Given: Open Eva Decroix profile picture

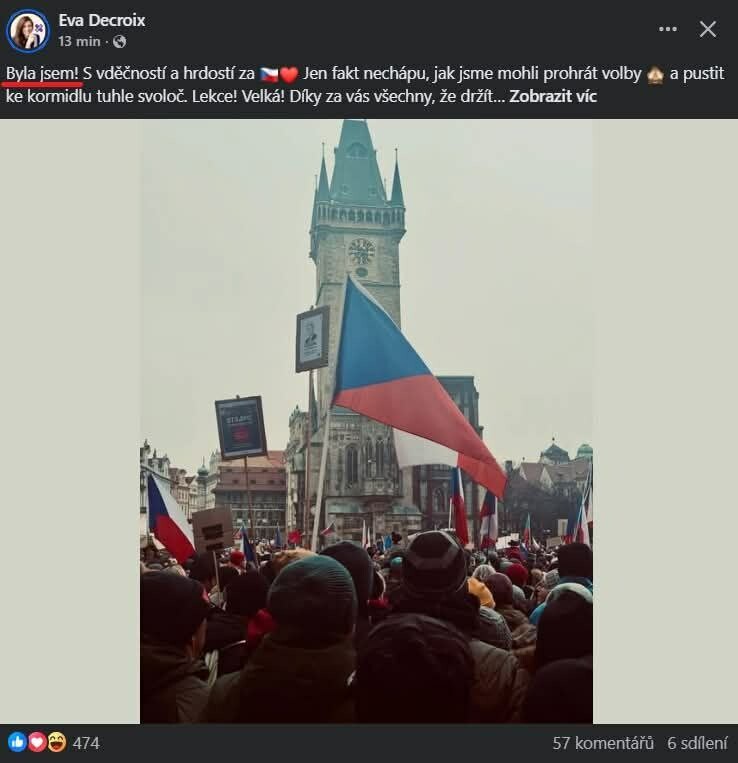Looking at the screenshot, I should (x=27, y=31).
